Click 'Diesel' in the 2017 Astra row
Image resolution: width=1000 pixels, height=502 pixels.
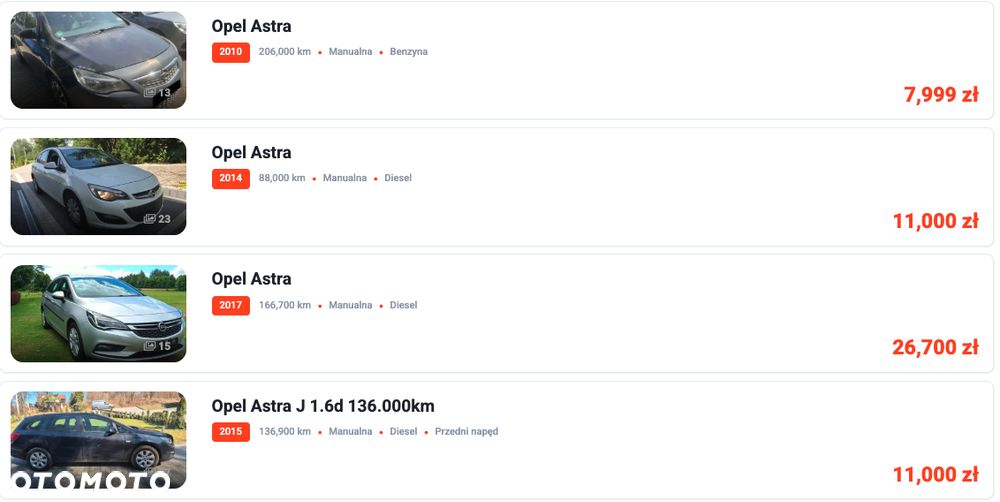coord(404,305)
